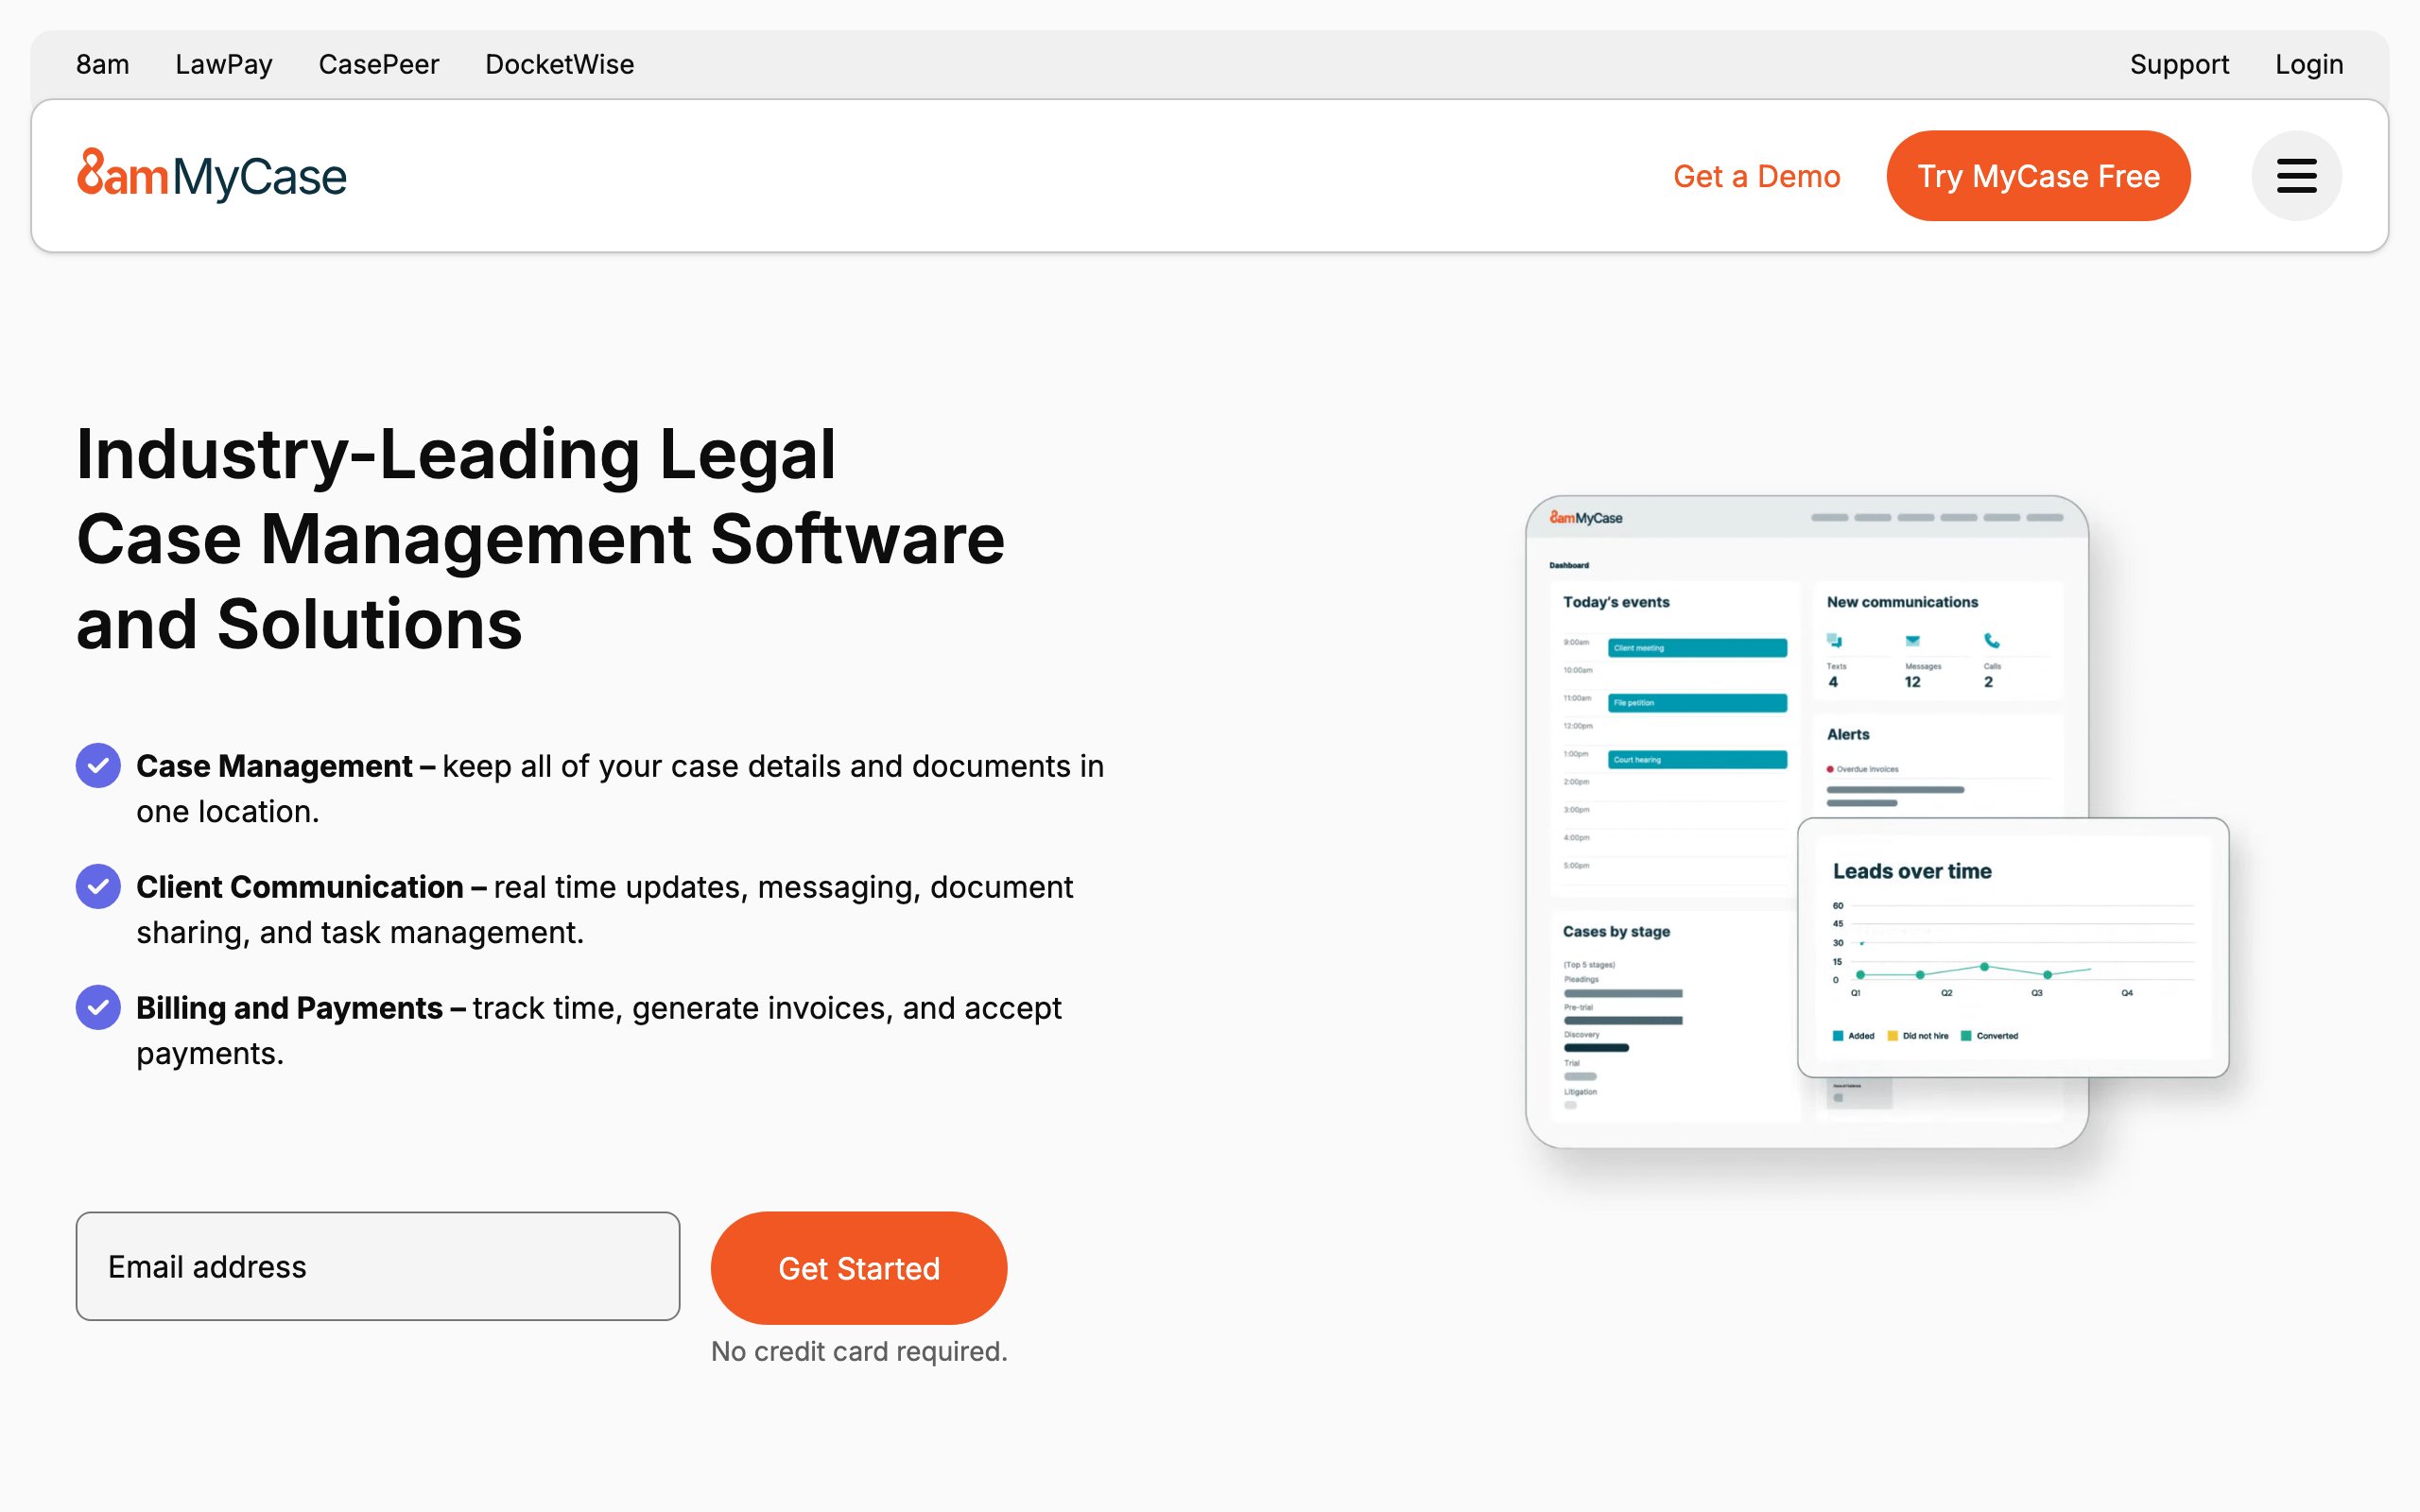Viewport: 2420px width, 1512px height.
Task: Click the Case Management checkmark icon
Action: (x=98, y=766)
